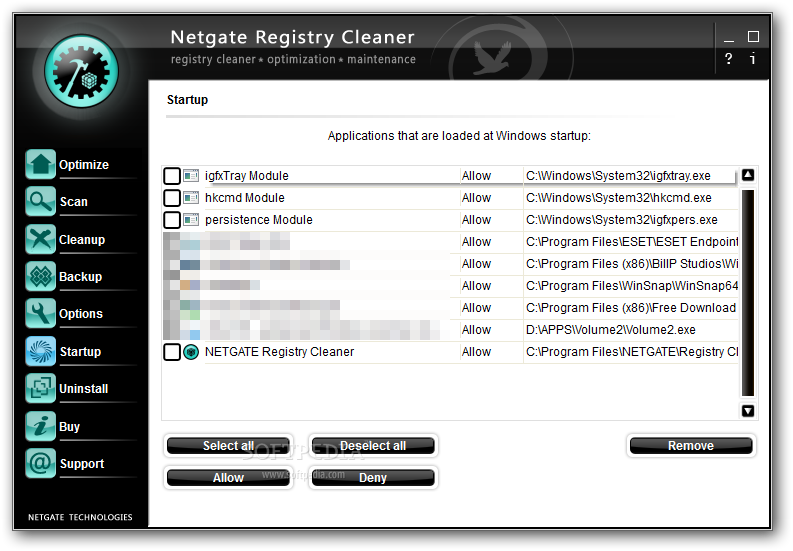Click the Netgate gear logo icon
The height and width of the screenshot is (551, 793).
81,71
